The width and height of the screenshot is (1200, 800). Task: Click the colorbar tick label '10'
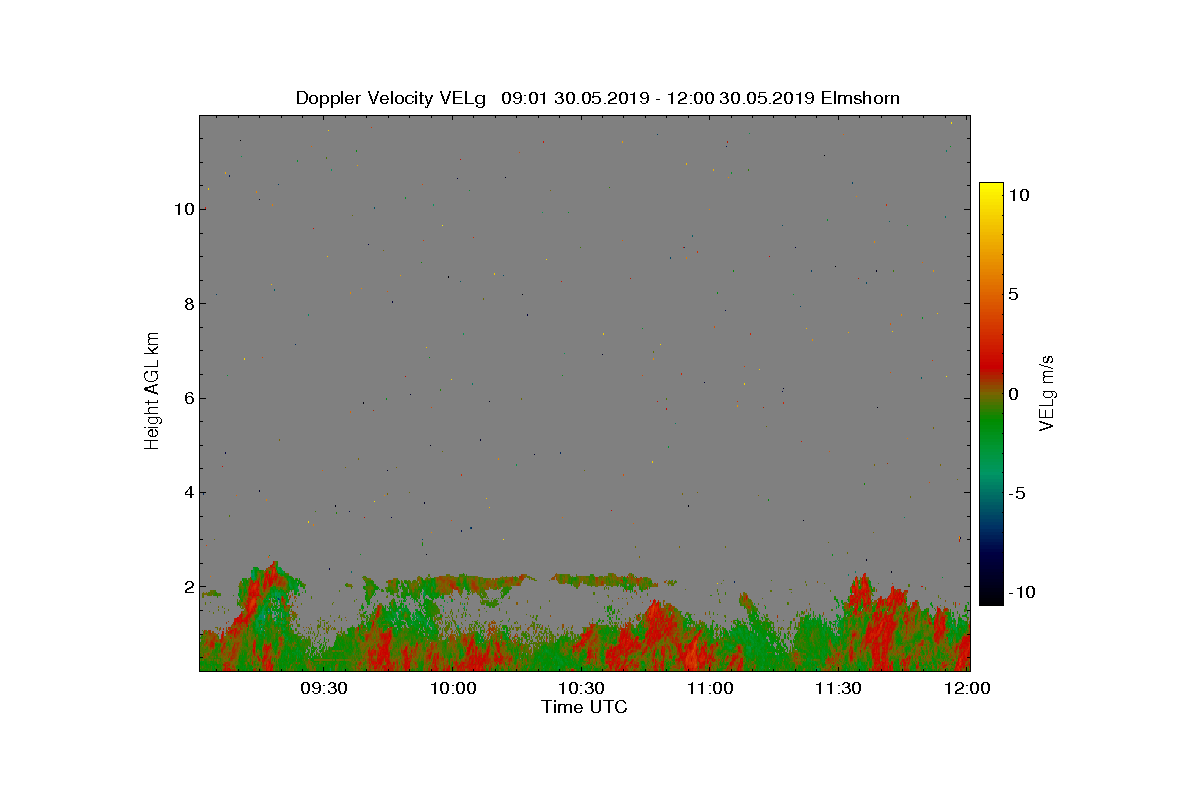click(x=1018, y=196)
